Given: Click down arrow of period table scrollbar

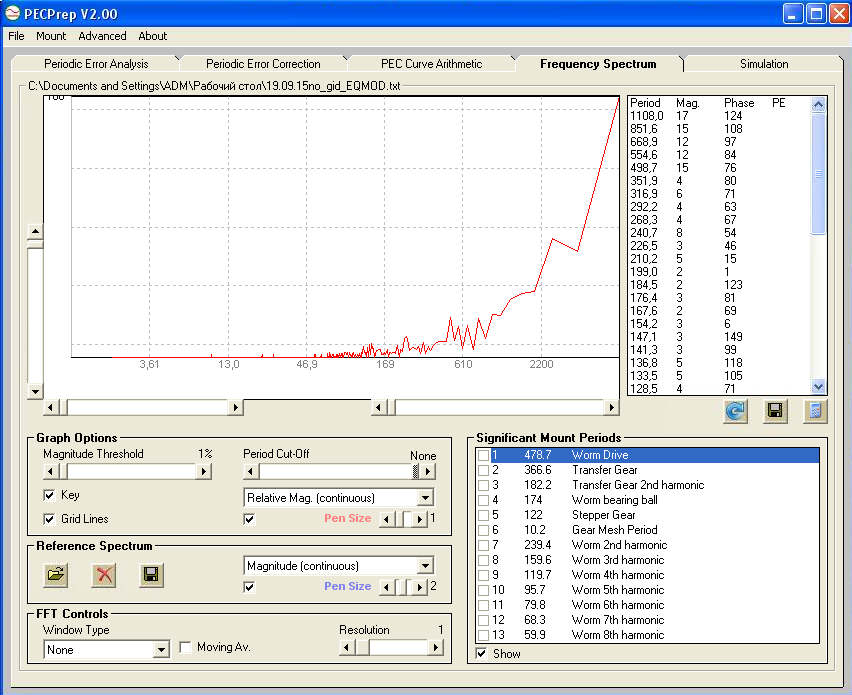Looking at the screenshot, I should click(818, 387).
